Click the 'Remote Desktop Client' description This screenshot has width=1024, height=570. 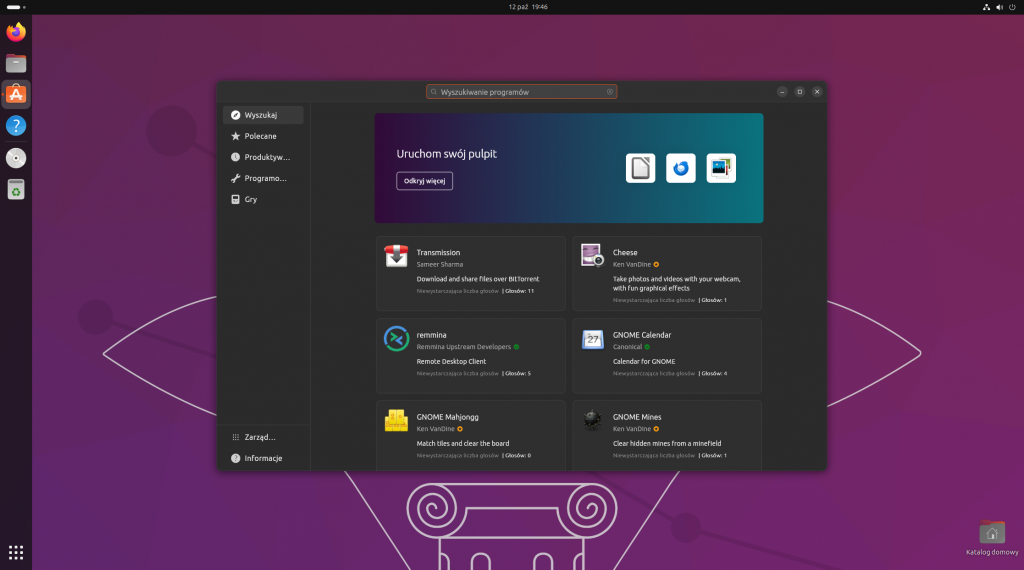tap(451, 362)
